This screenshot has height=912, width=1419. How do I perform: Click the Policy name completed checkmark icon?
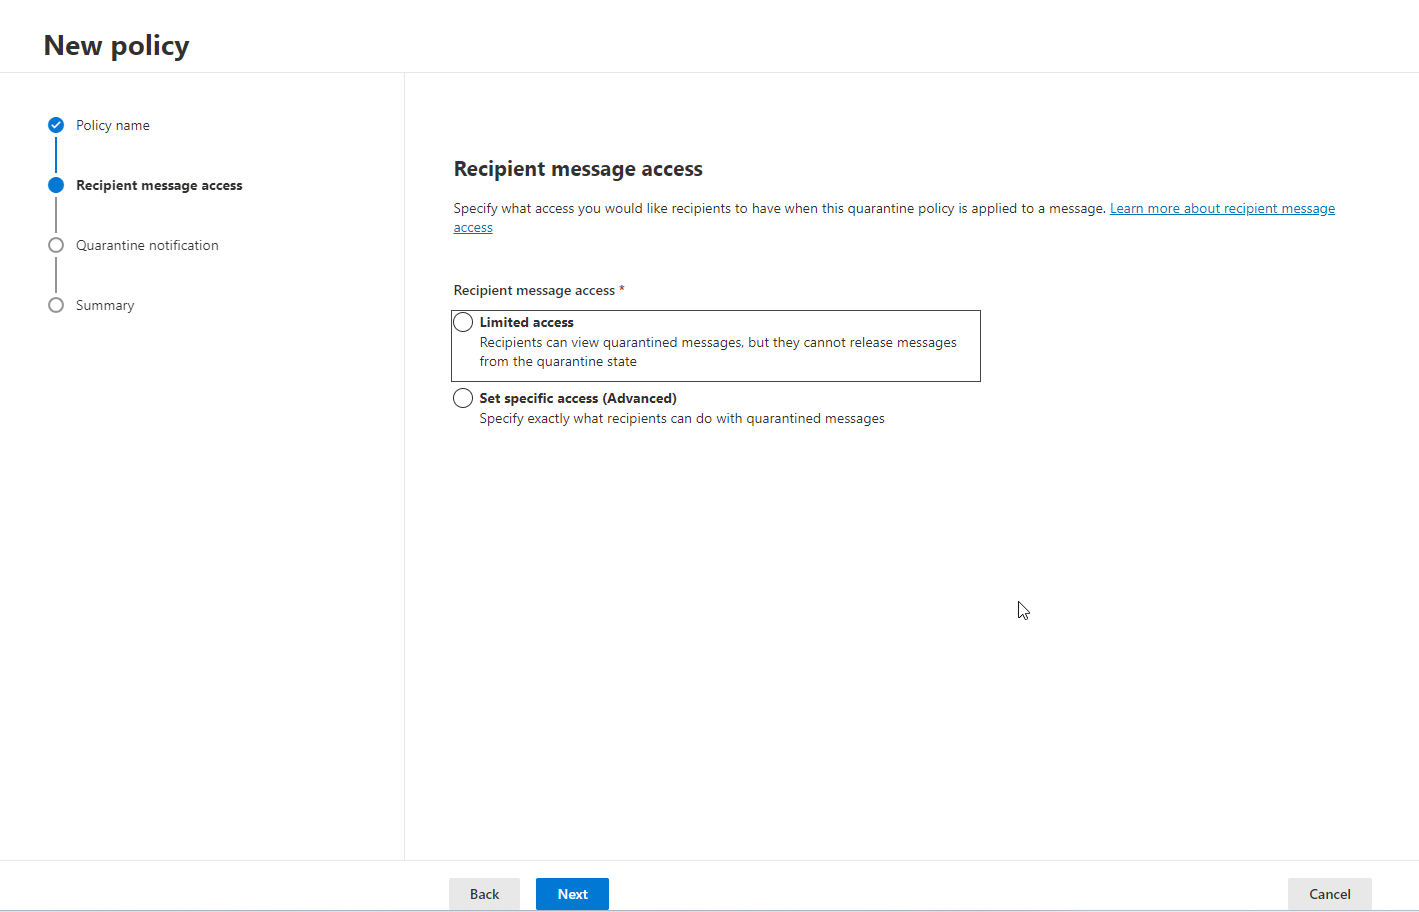pyautogui.click(x=56, y=125)
